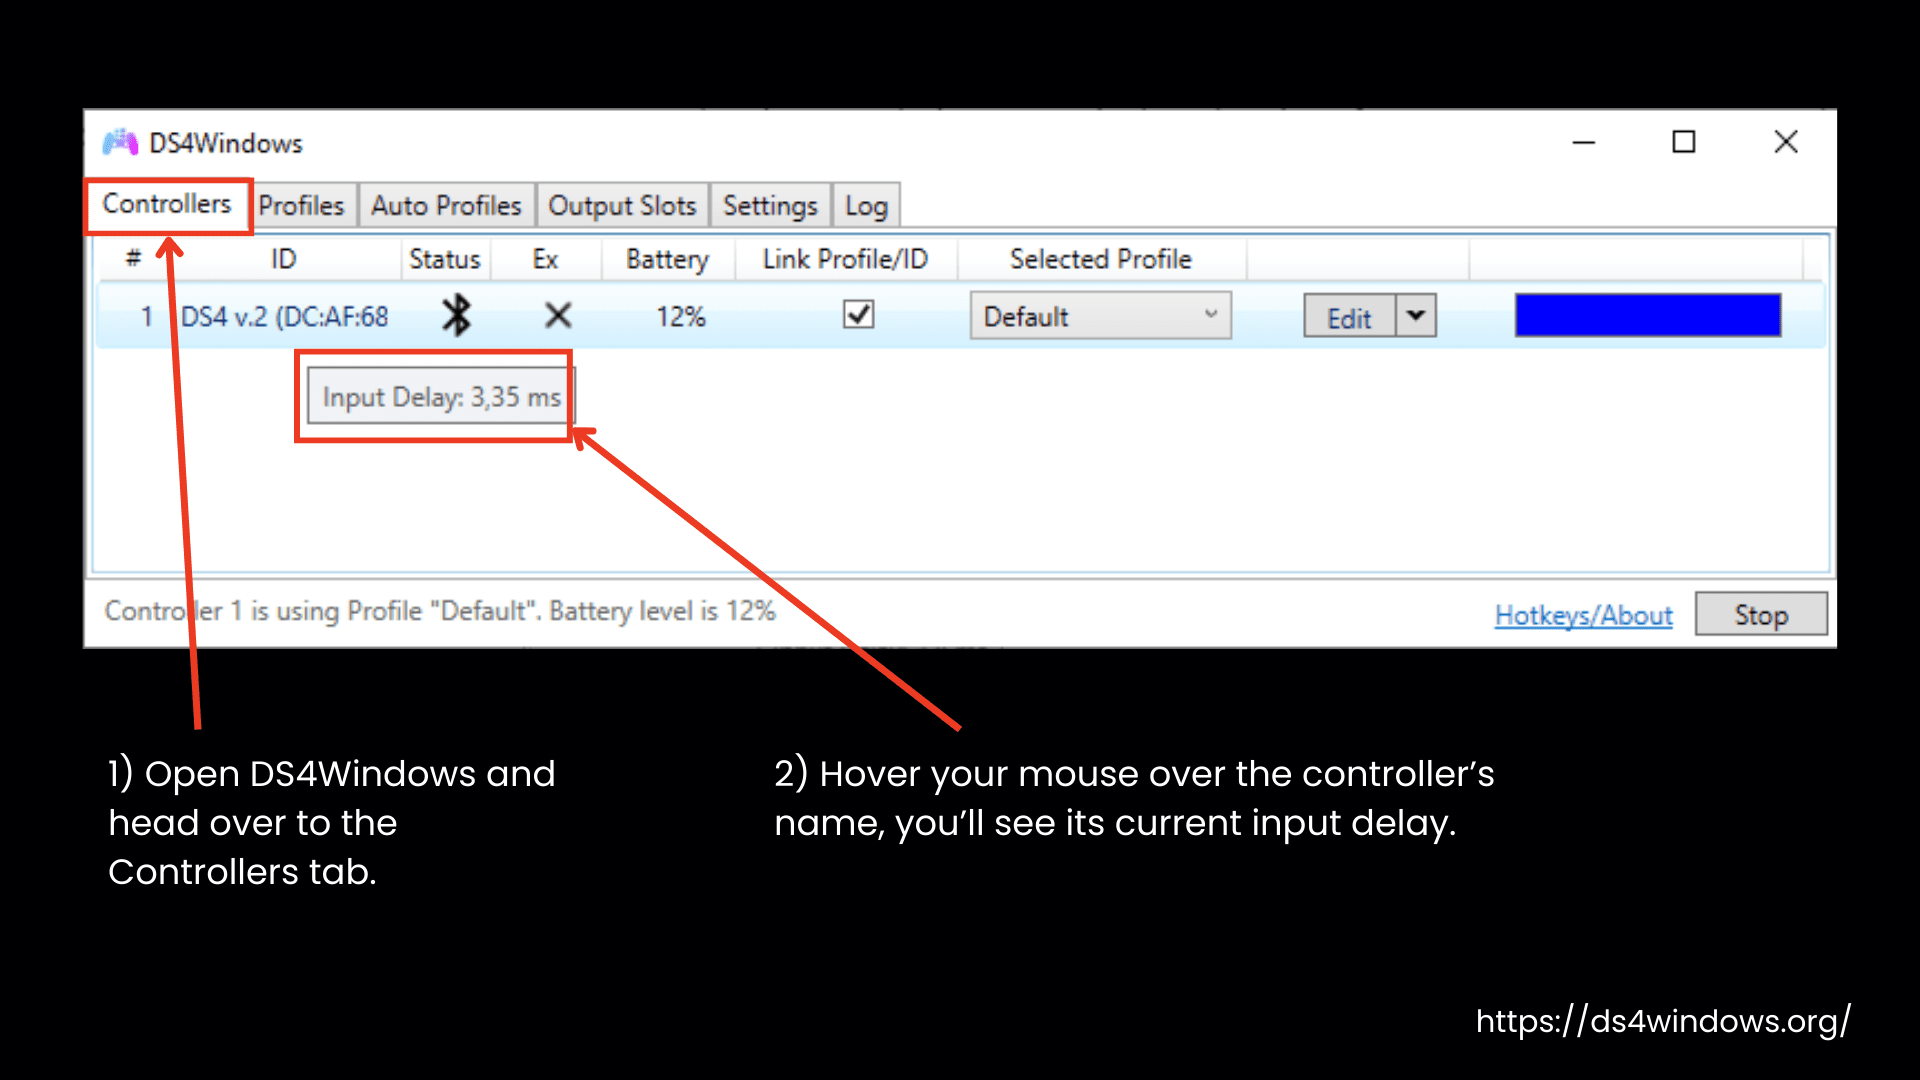Close the DS4Windows window
Viewport: 1920px width, 1080px height.
coord(1786,142)
